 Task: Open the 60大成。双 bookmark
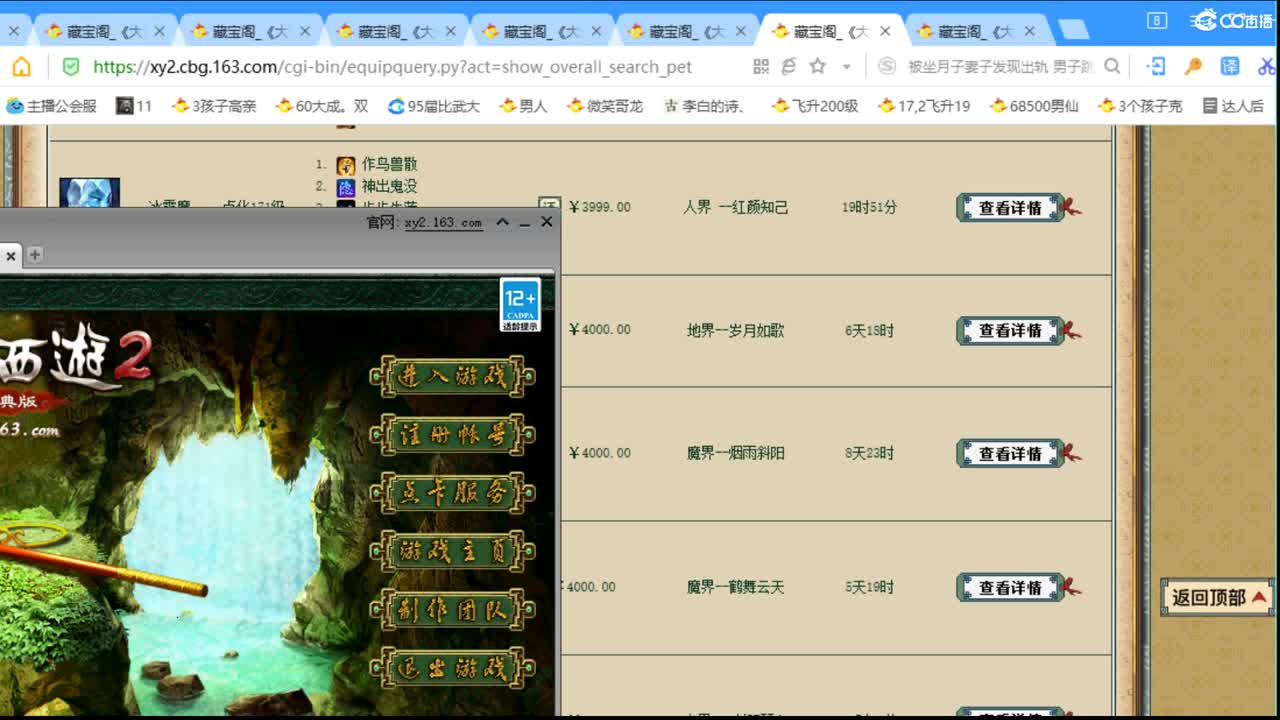point(322,105)
